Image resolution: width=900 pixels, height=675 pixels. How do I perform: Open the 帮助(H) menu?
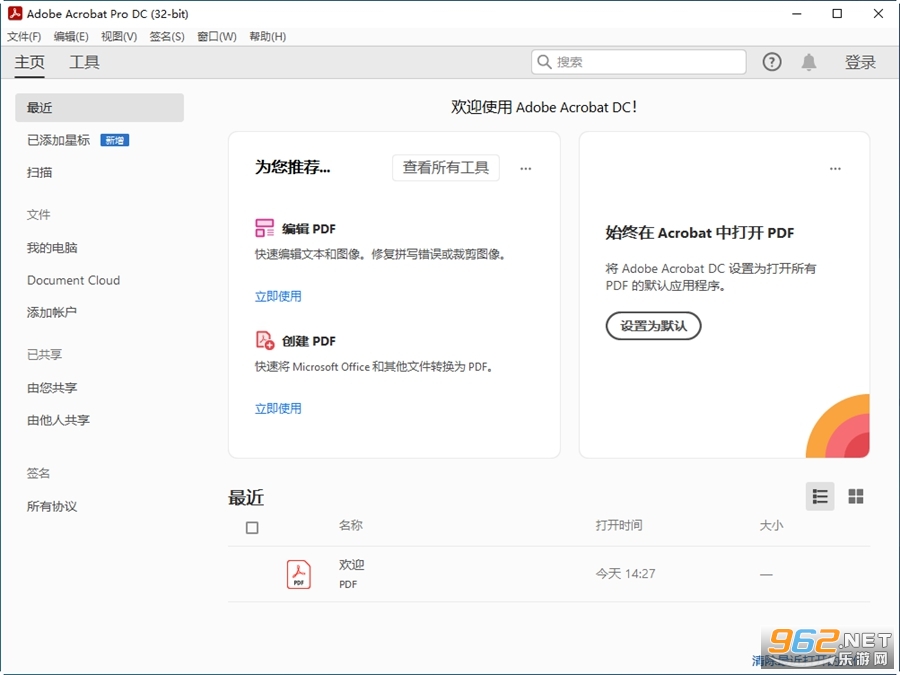pos(267,37)
